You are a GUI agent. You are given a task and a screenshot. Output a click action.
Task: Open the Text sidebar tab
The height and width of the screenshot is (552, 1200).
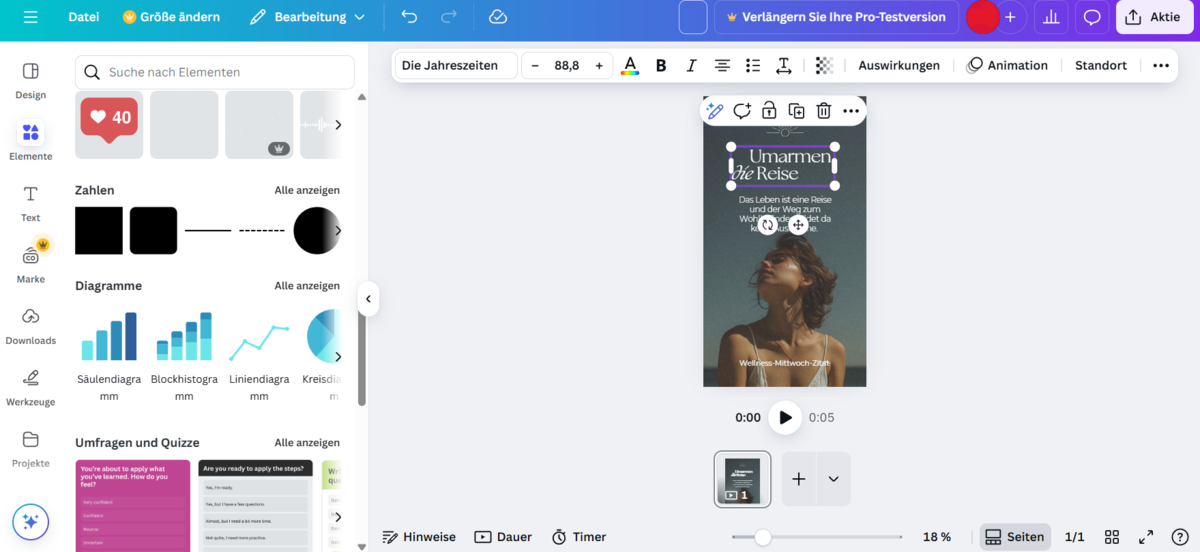(x=30, y=203)
